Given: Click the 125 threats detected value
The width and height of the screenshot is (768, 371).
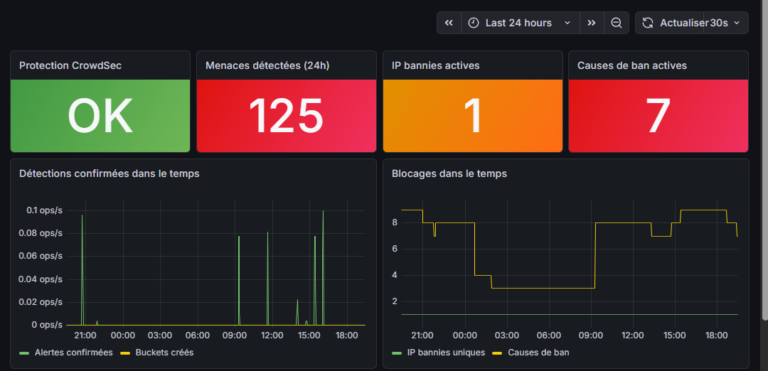Looking at the screenshot, I should pyautogui.click(x=286, y=116).
